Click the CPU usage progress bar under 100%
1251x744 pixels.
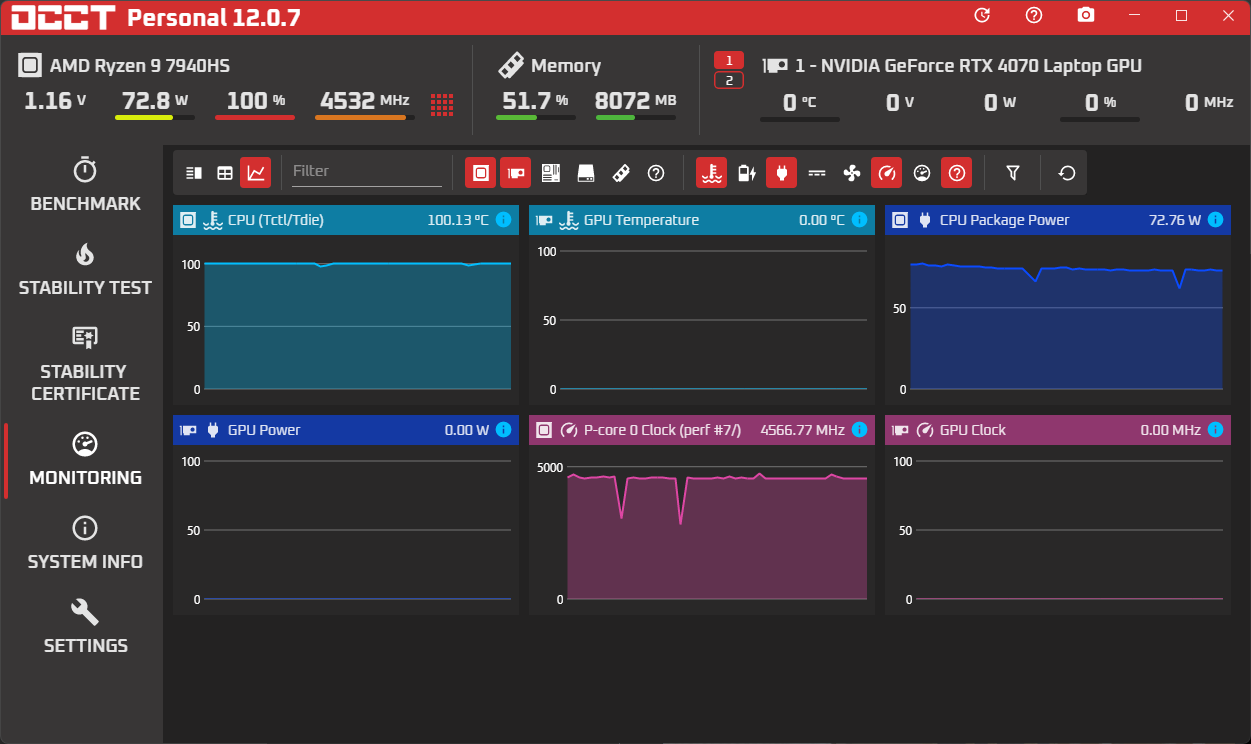(254, 116)
